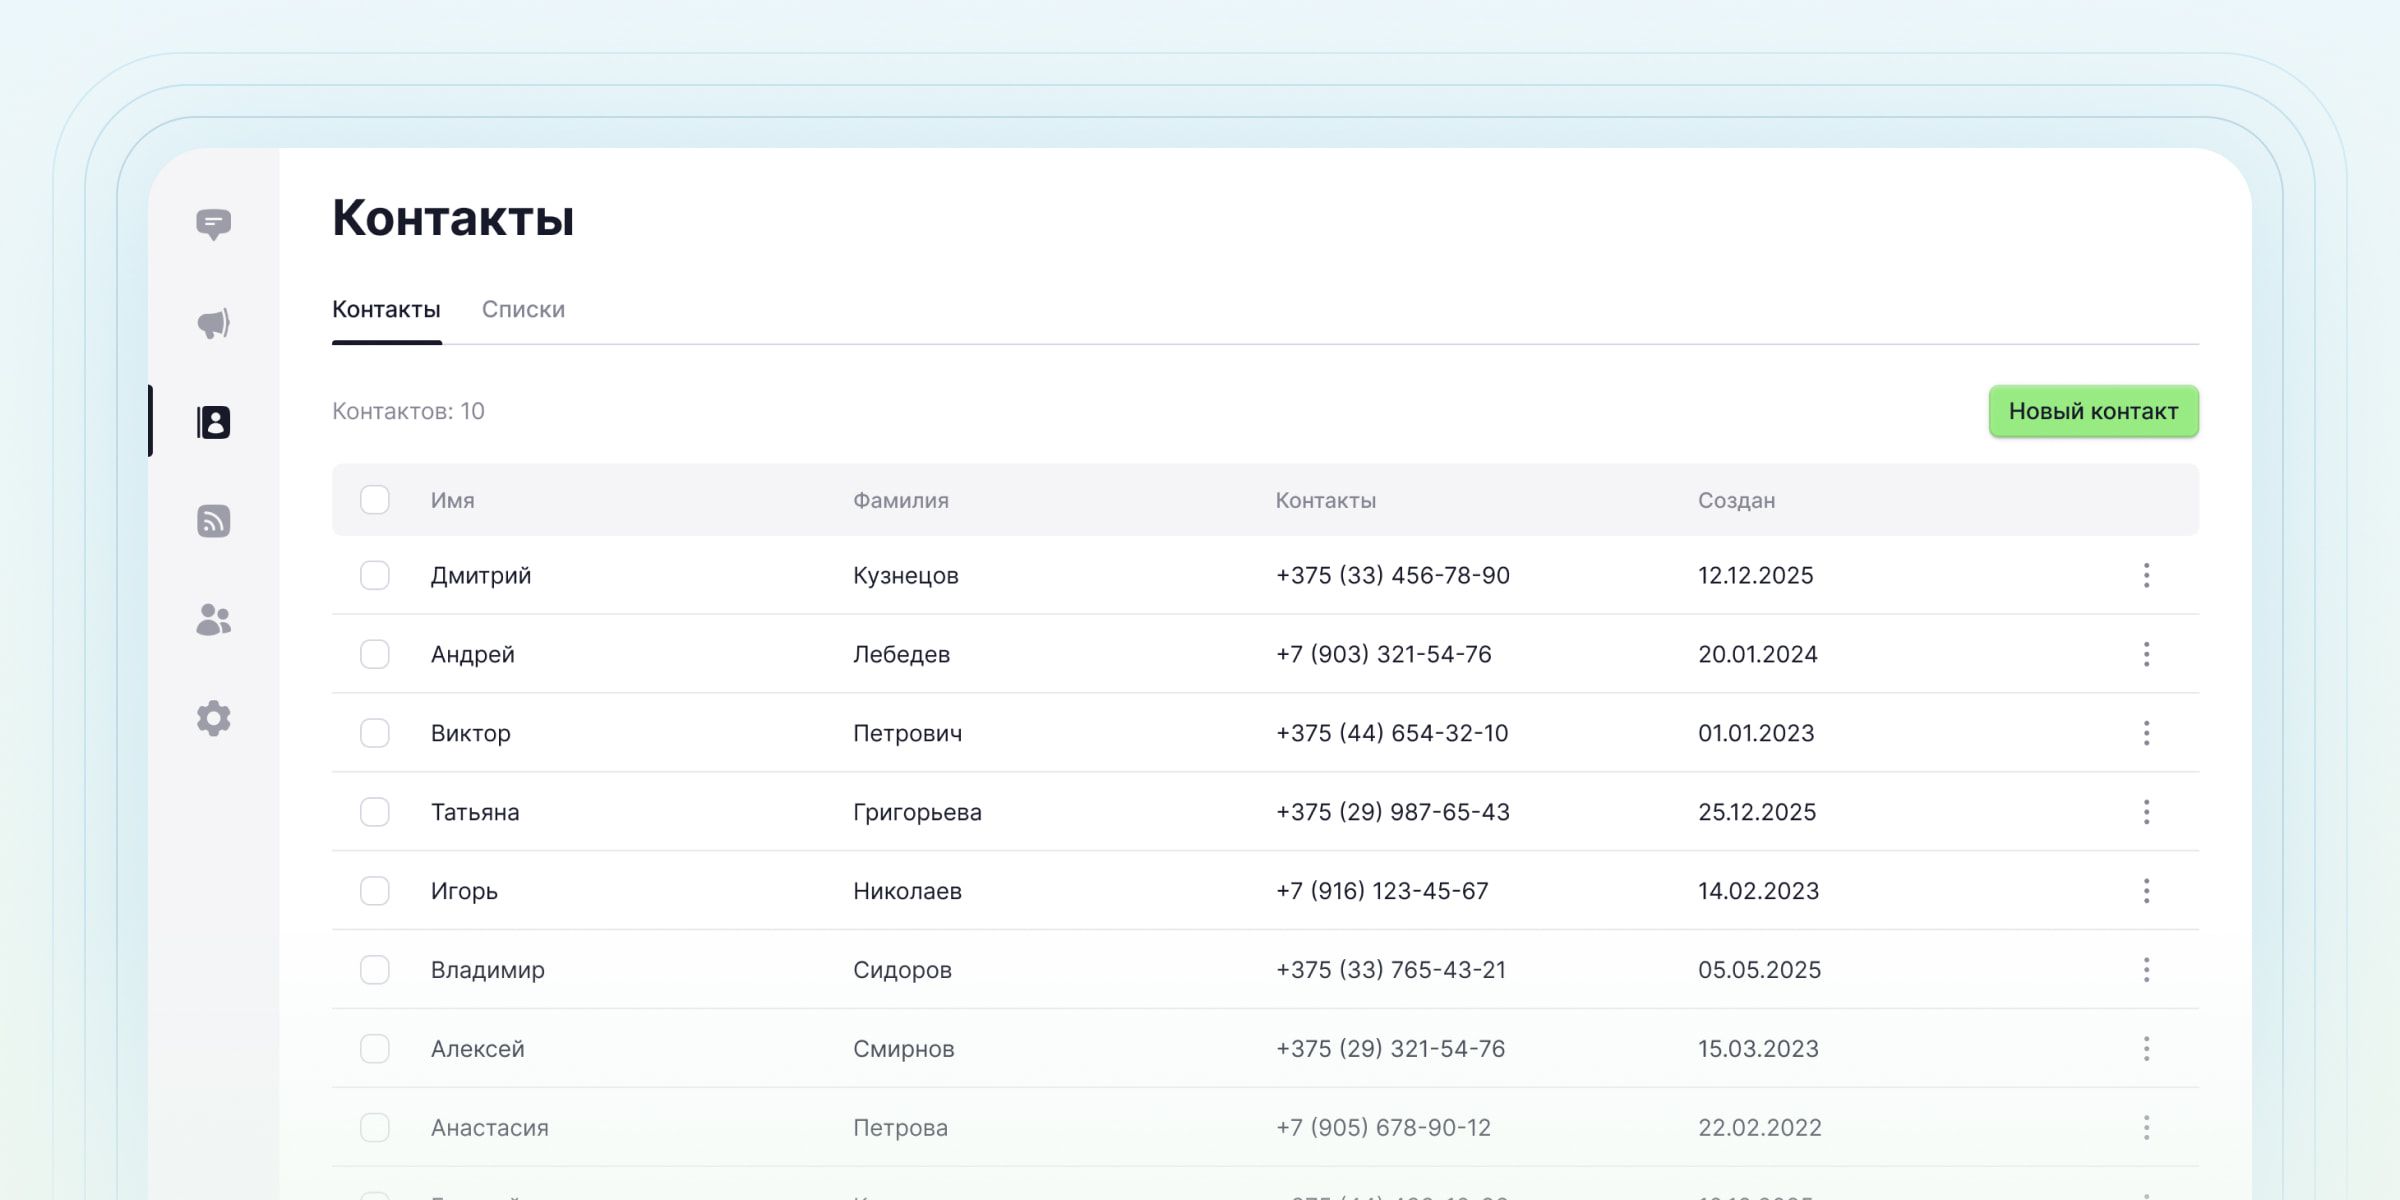Click the Контактов: 10 counter text

coord(408,411)
